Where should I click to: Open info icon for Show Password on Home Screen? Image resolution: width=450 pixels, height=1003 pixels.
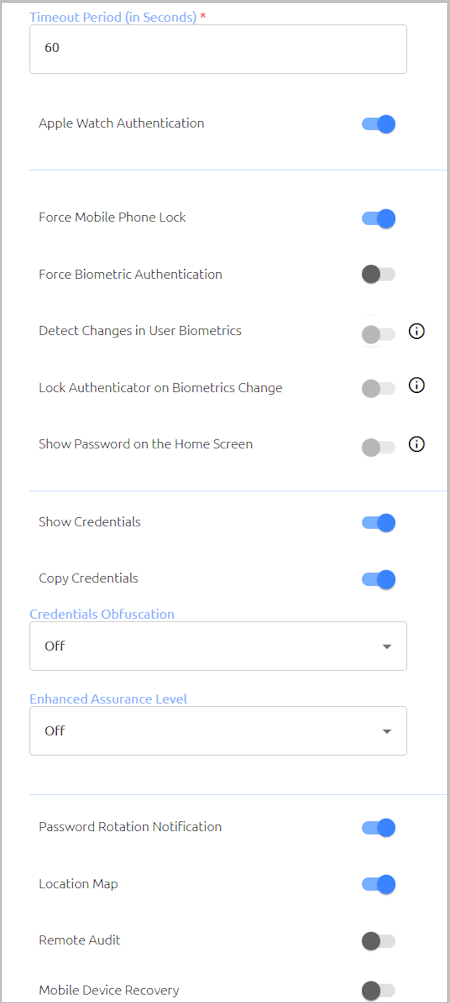[x=417, y=445]
